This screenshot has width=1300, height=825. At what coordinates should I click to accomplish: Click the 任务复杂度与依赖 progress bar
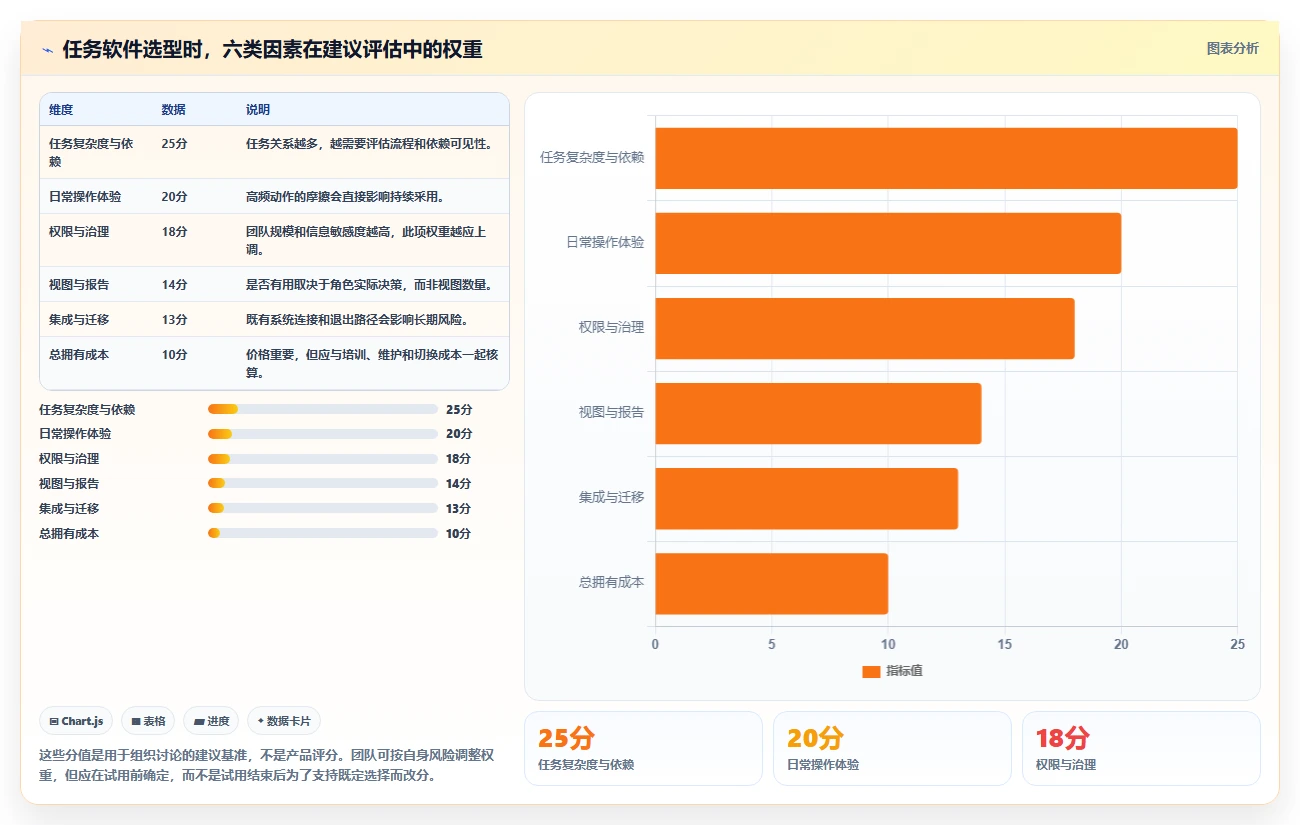323,409
